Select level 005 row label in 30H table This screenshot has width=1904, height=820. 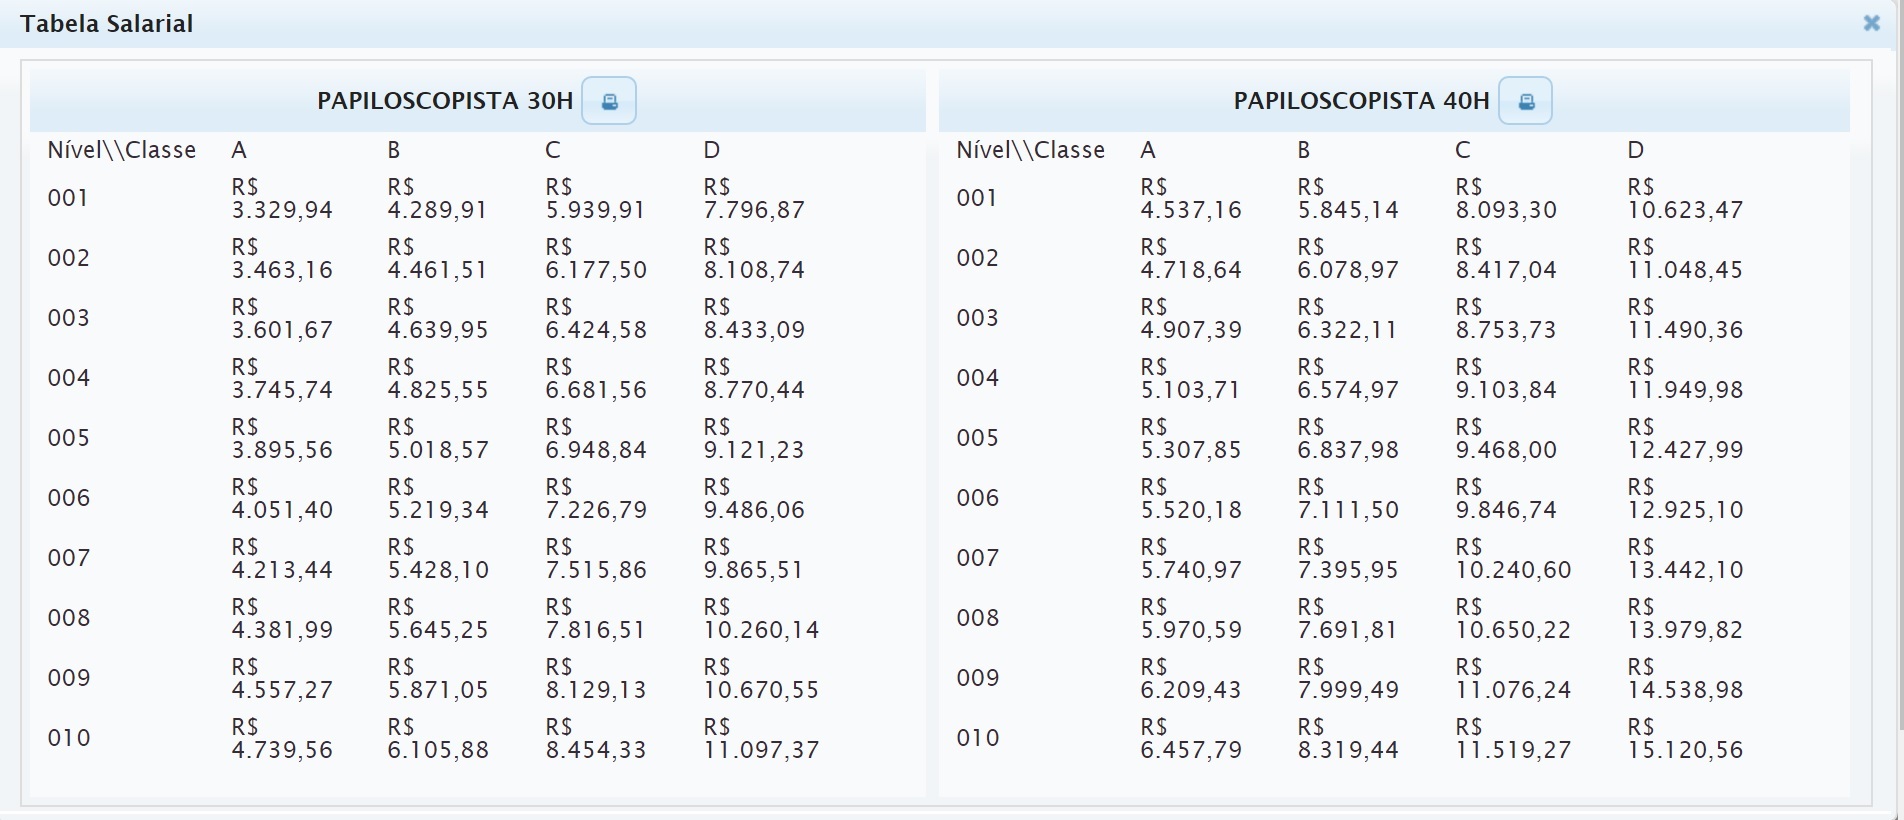pyautogui.click(x=68, y=438)
